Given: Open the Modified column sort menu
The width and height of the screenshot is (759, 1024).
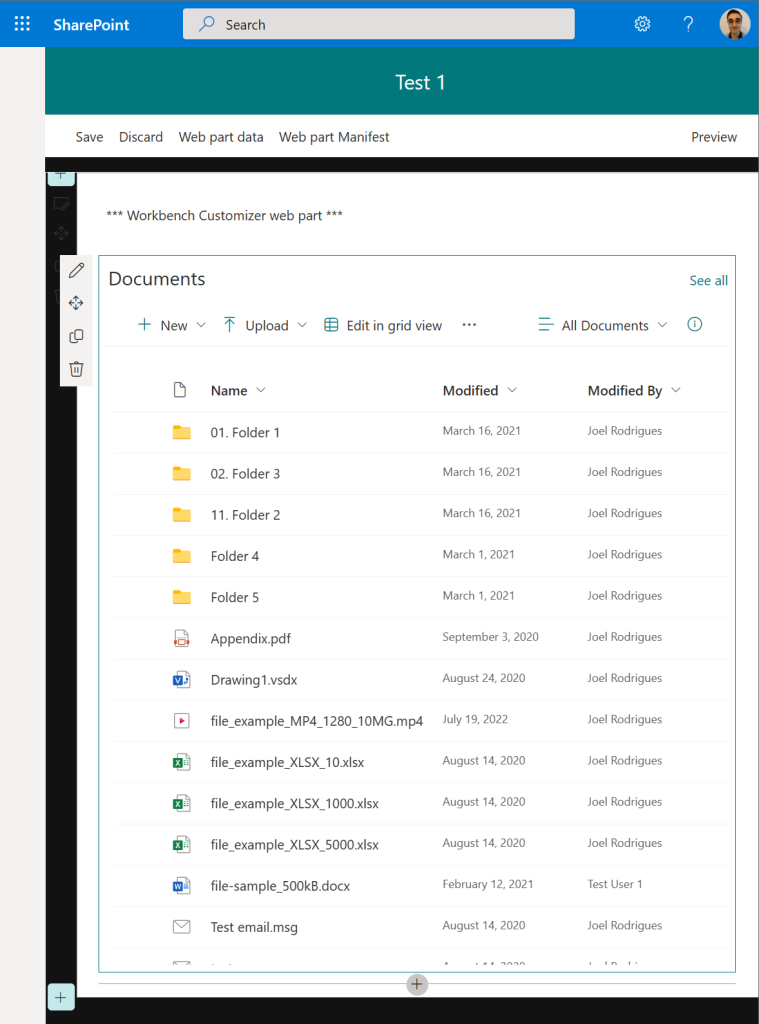Looking at the screenshot, I should point(480,391).
